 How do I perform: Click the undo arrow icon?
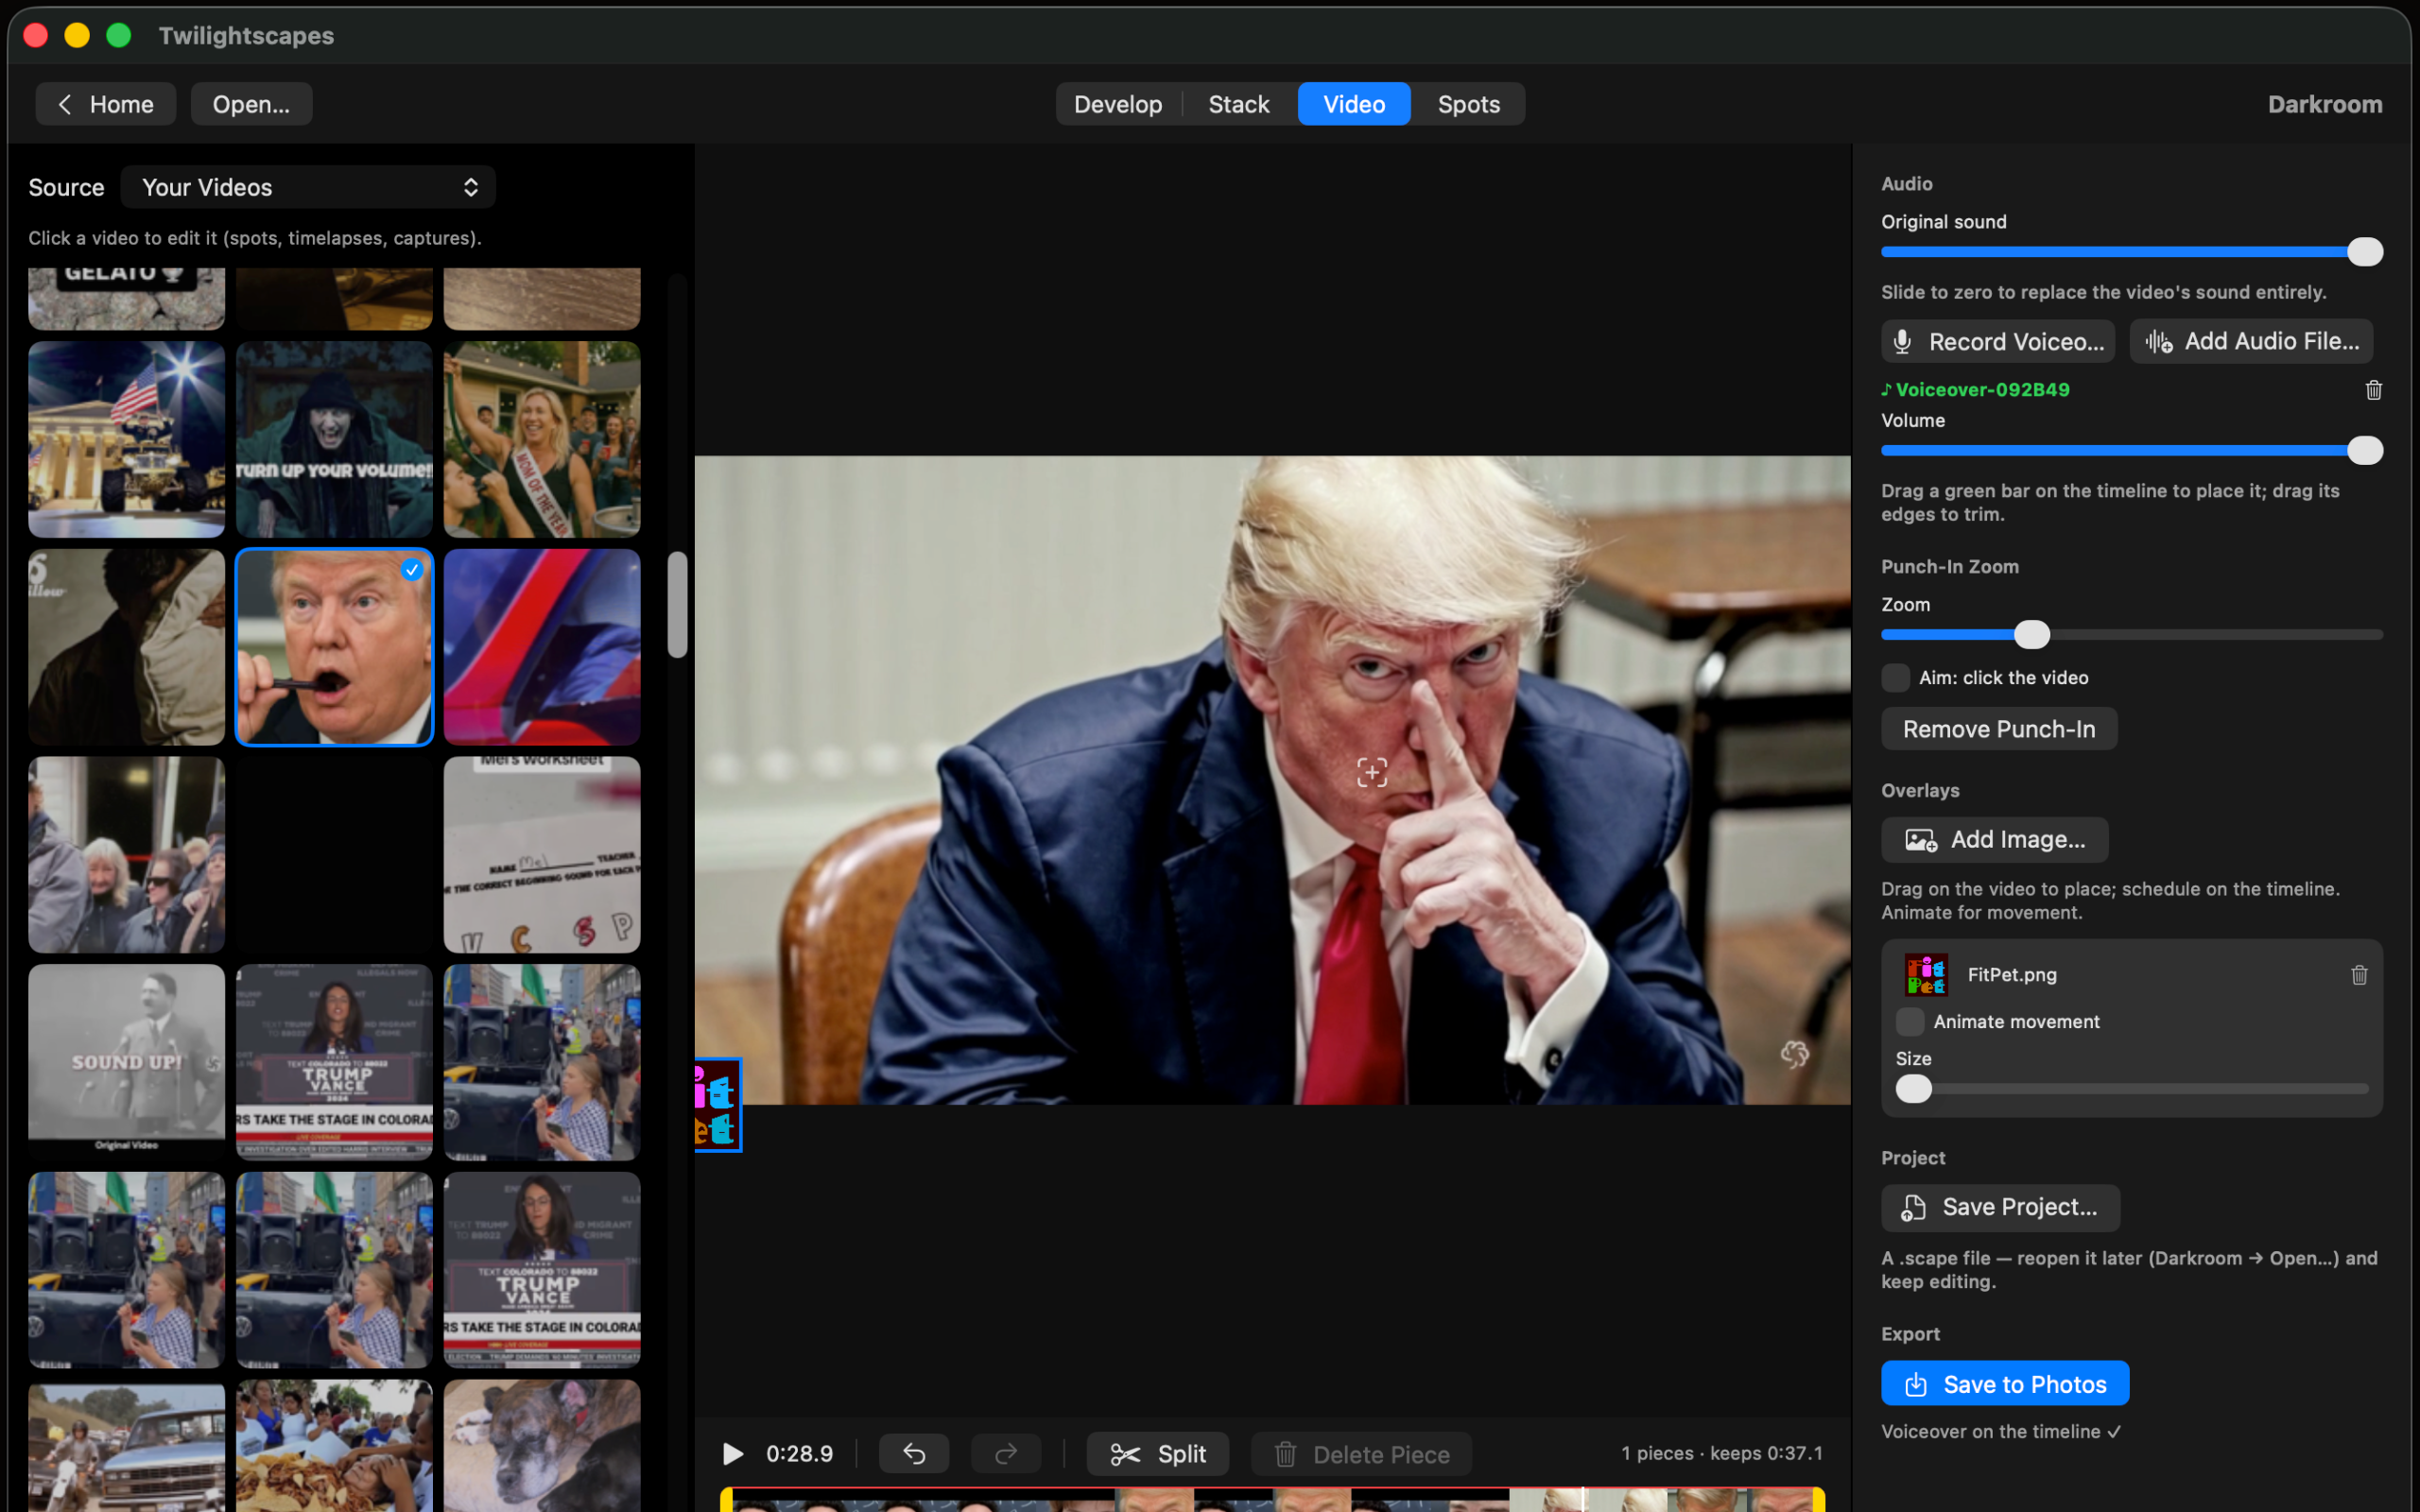pos(914,1453)
